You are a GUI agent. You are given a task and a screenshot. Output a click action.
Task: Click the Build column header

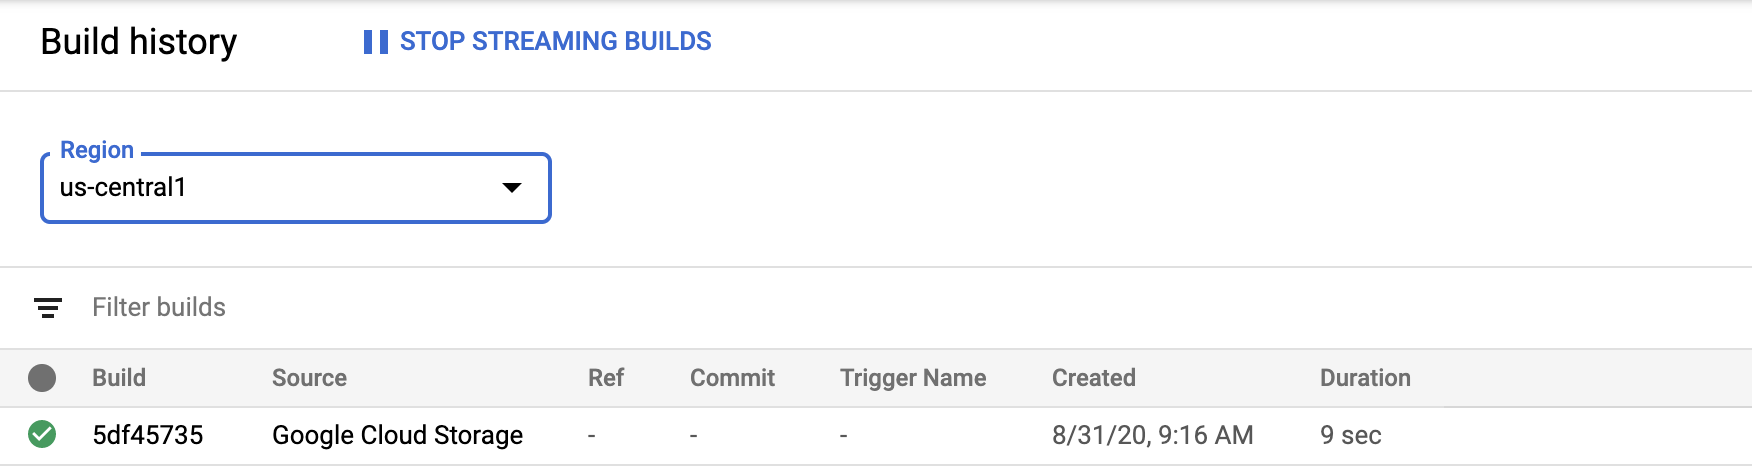click(x=119, y=378)
